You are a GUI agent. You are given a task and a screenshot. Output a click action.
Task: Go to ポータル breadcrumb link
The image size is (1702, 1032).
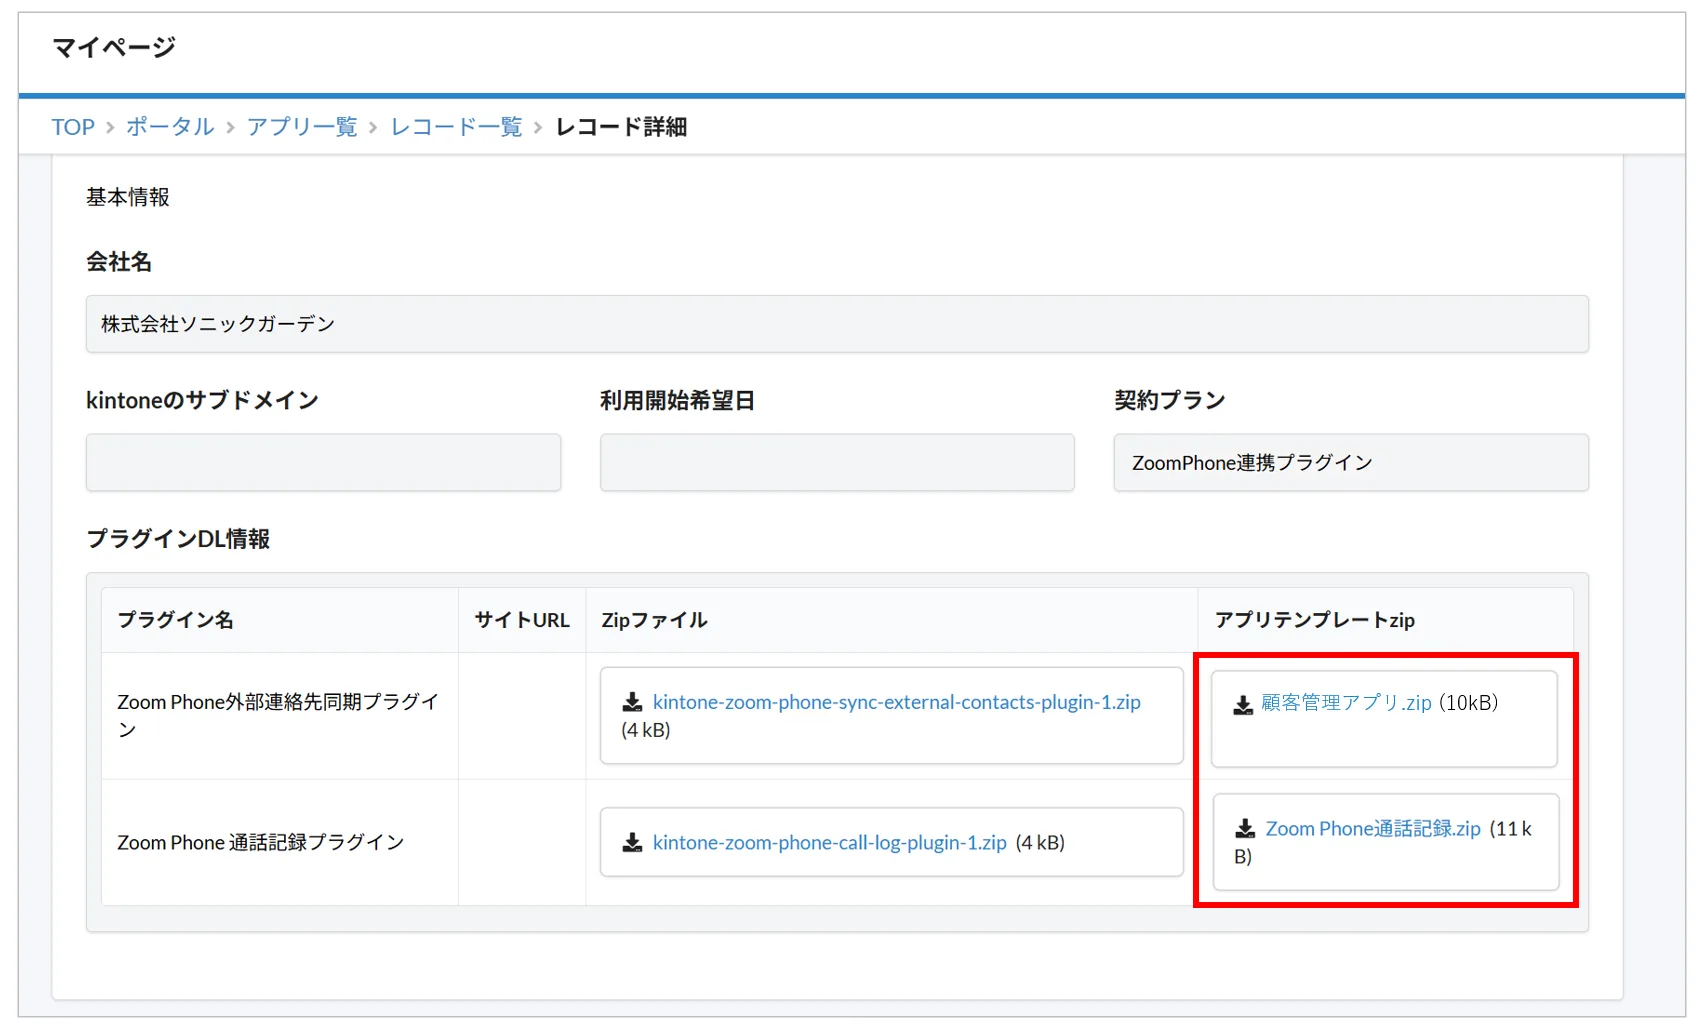[170, 127]
